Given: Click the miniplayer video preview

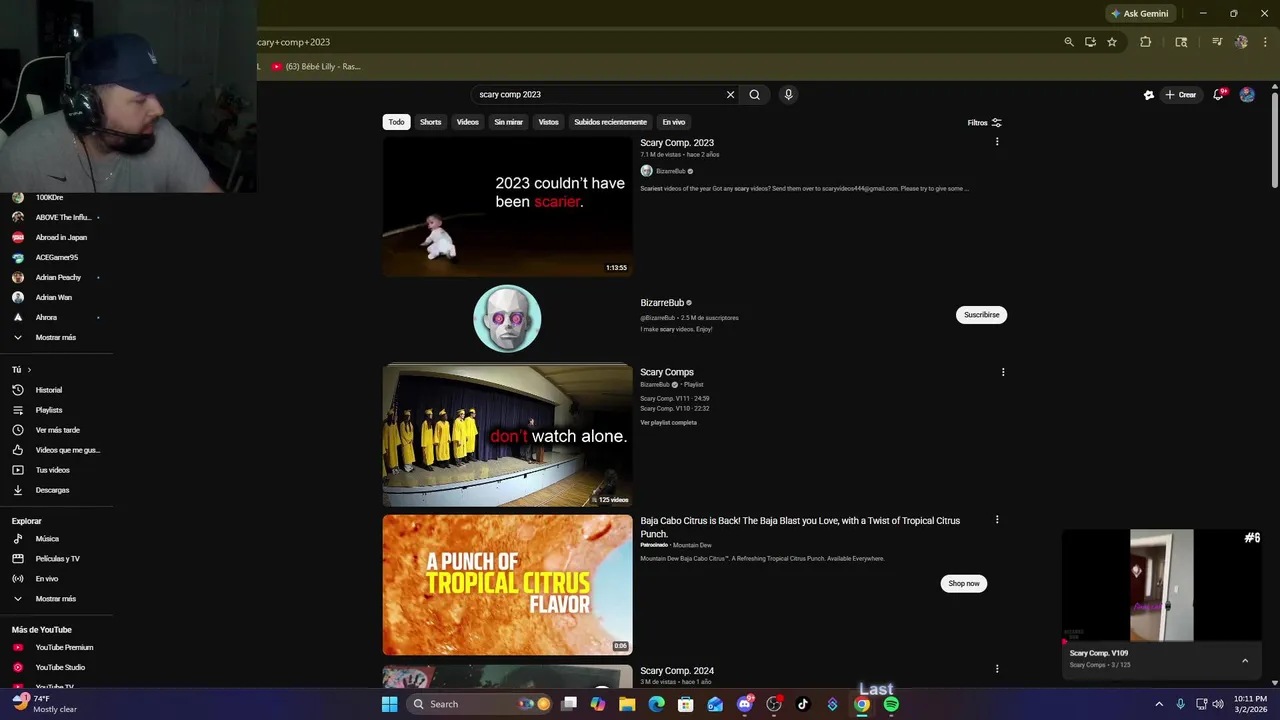Looking at the screenshot, I should [x=1161, y=585].
